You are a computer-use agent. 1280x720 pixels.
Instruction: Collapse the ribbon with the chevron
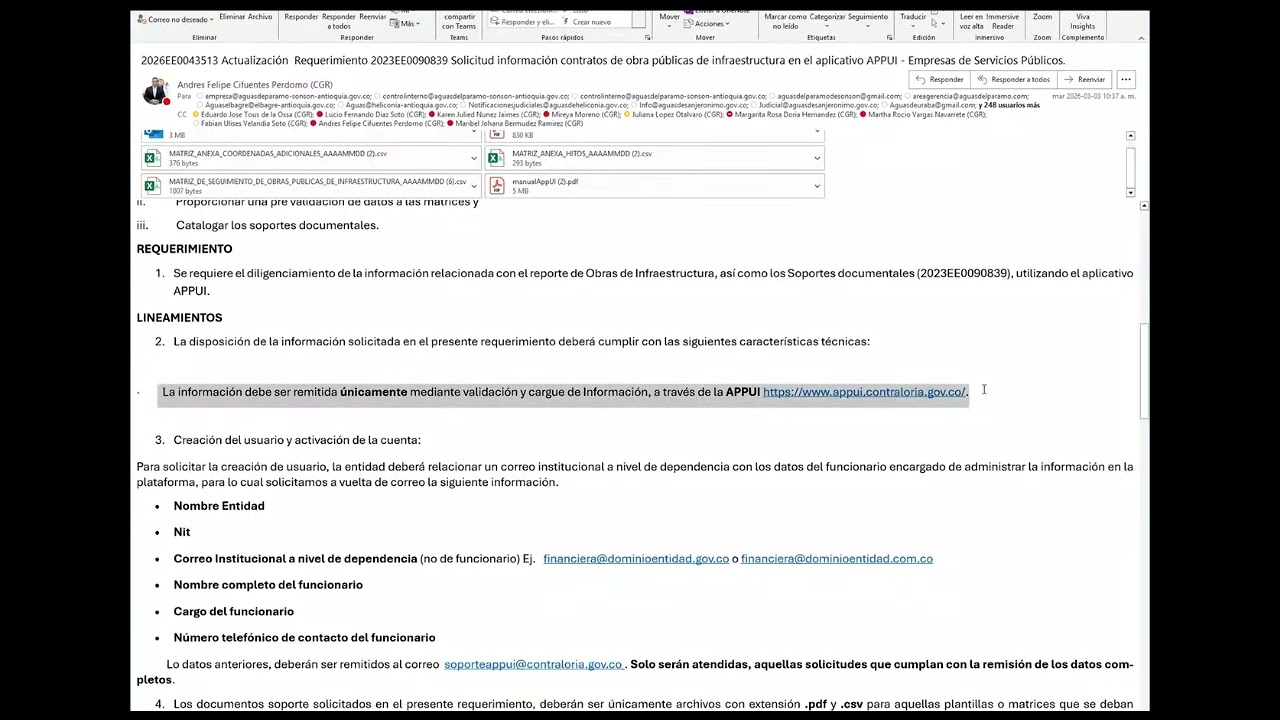point(1141,38)
